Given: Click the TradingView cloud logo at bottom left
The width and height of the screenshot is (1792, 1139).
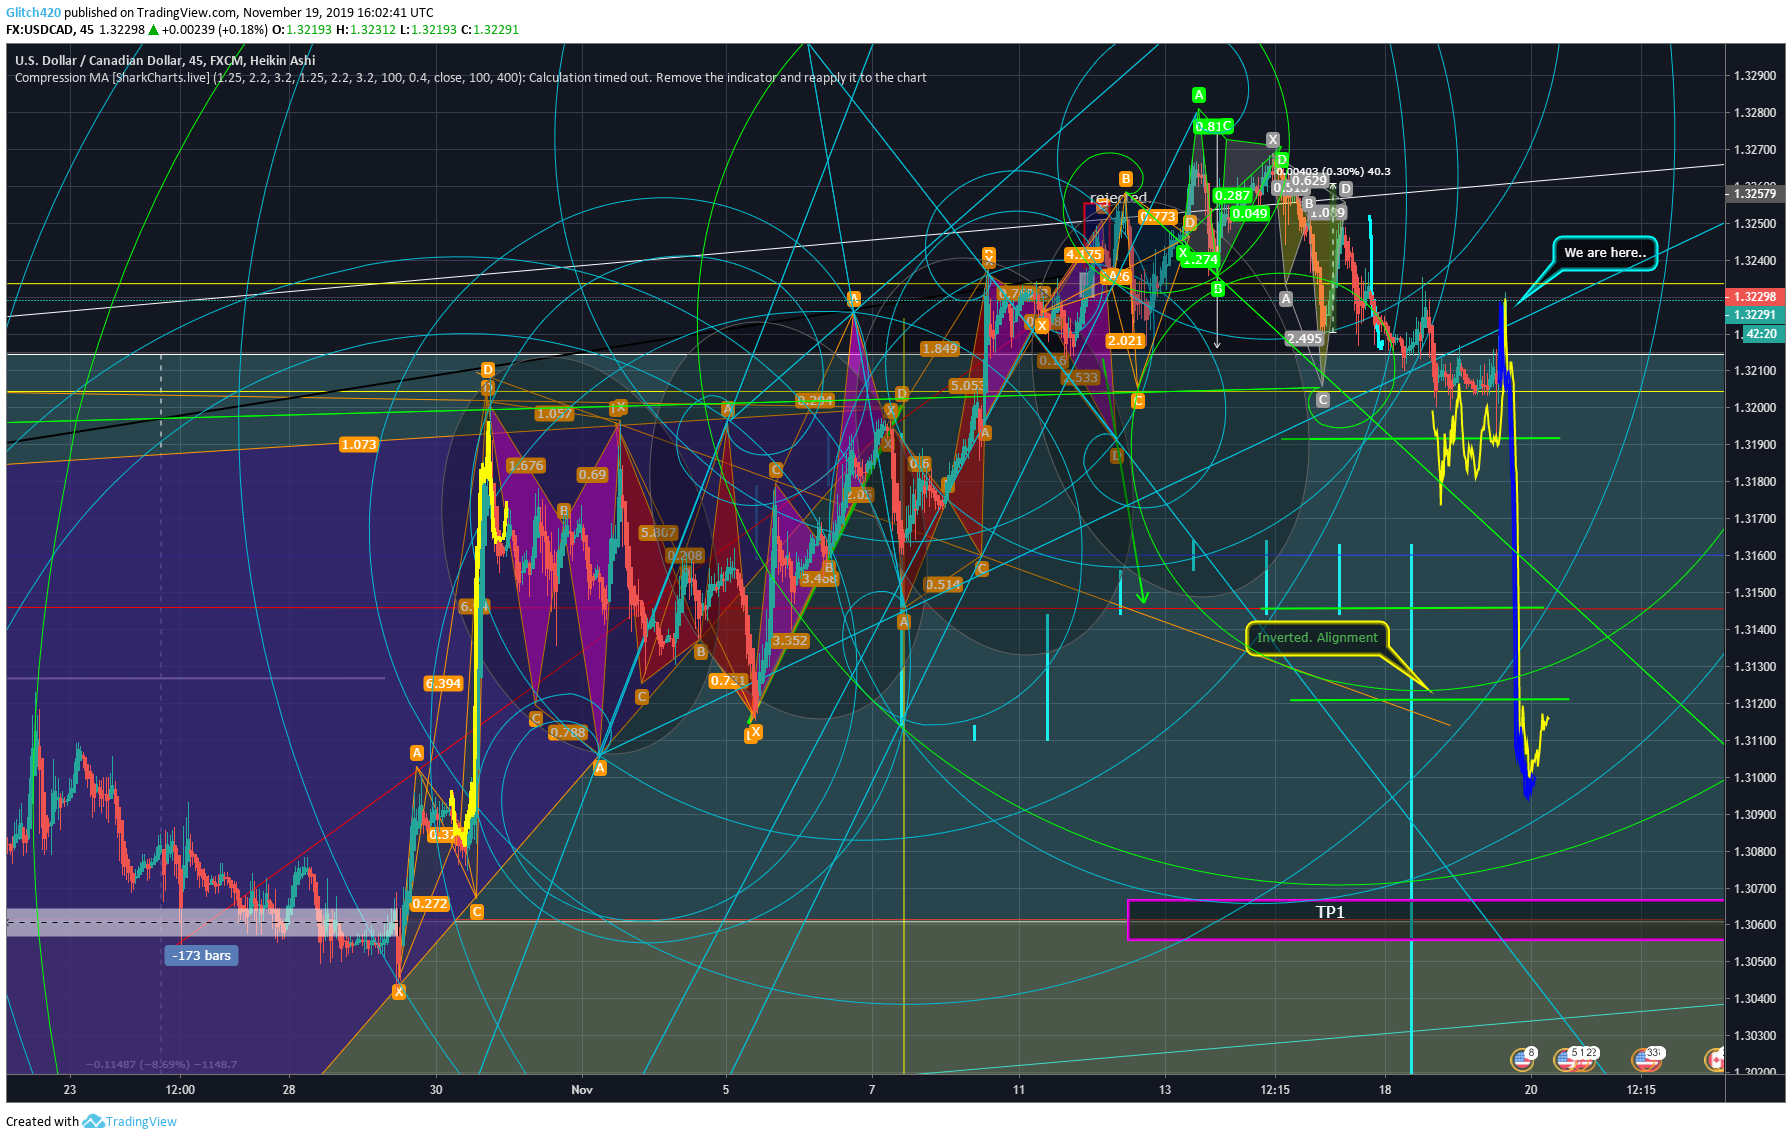Looking at the screenshot, I should 93,1121.
